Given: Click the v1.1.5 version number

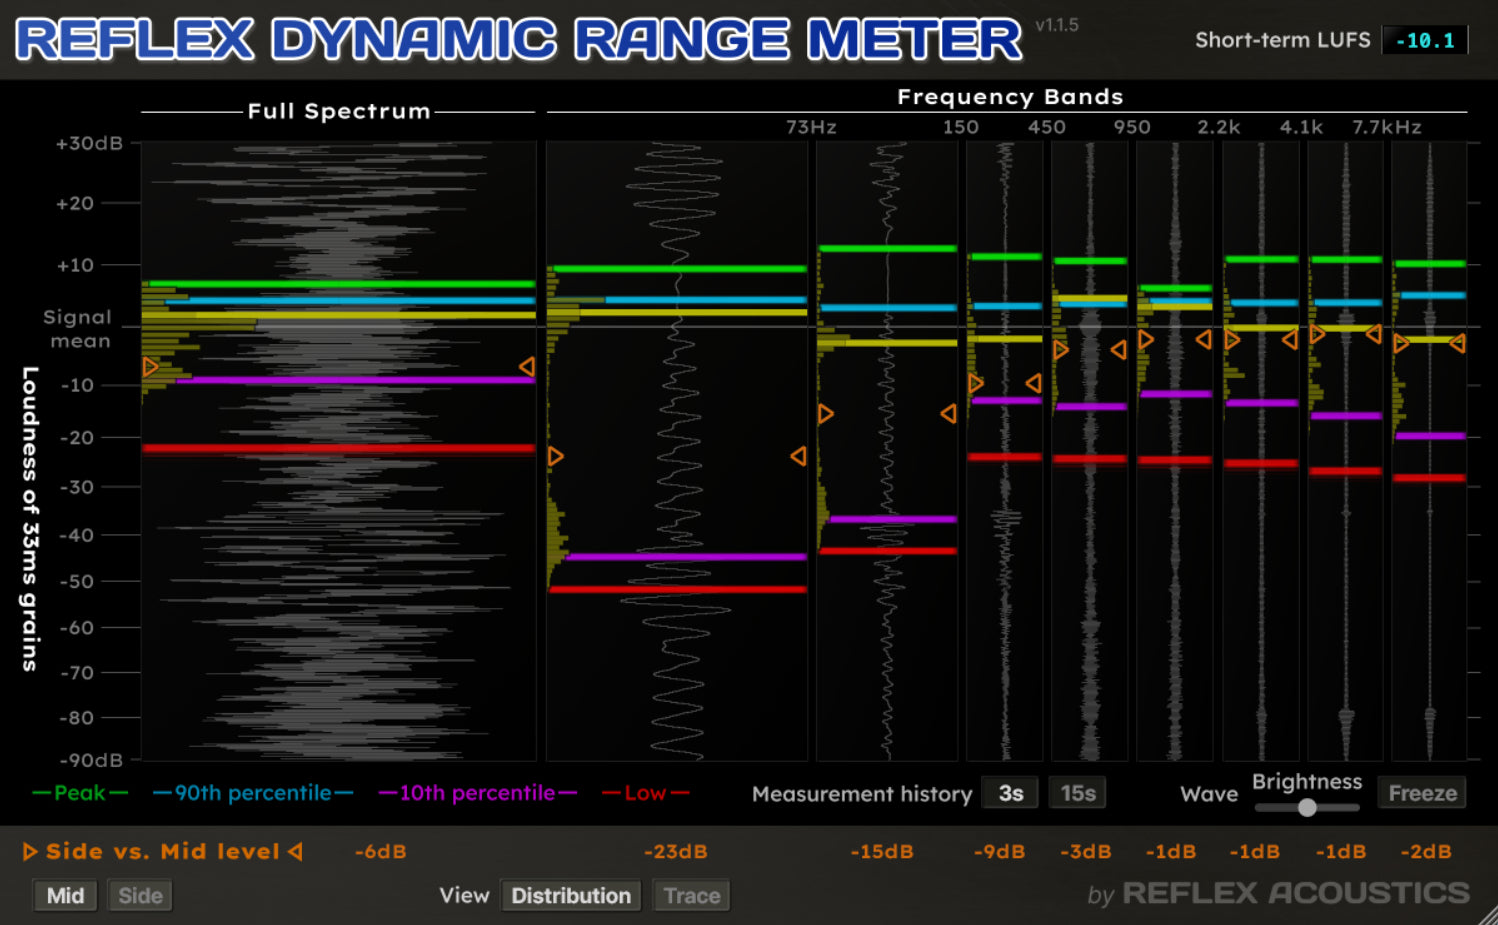Looking at the screenshot, I should coord(1057,25).
